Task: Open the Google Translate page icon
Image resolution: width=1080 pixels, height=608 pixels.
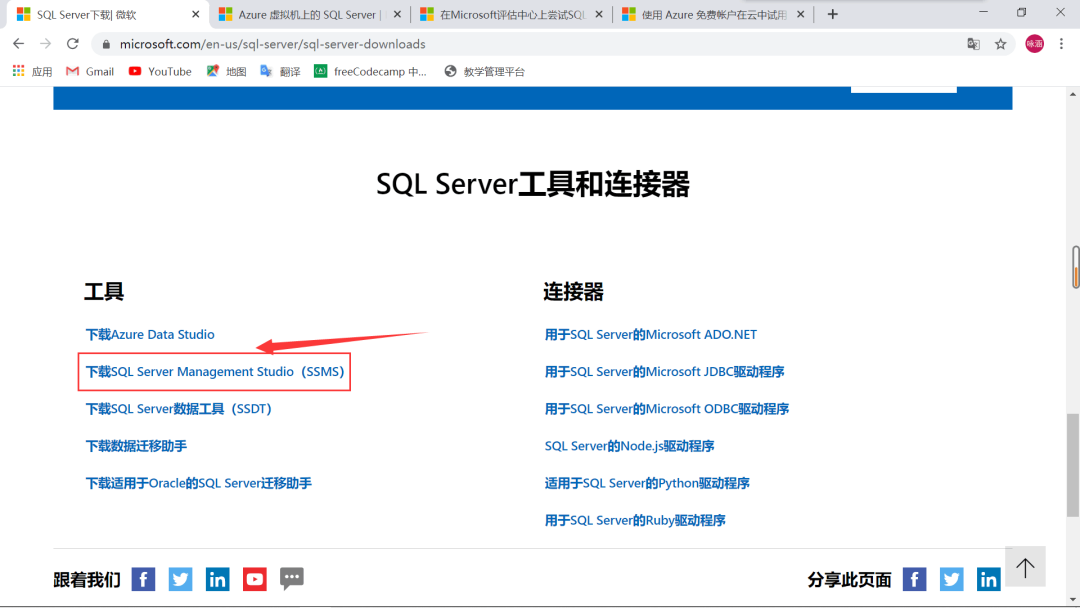Action: 973,44
